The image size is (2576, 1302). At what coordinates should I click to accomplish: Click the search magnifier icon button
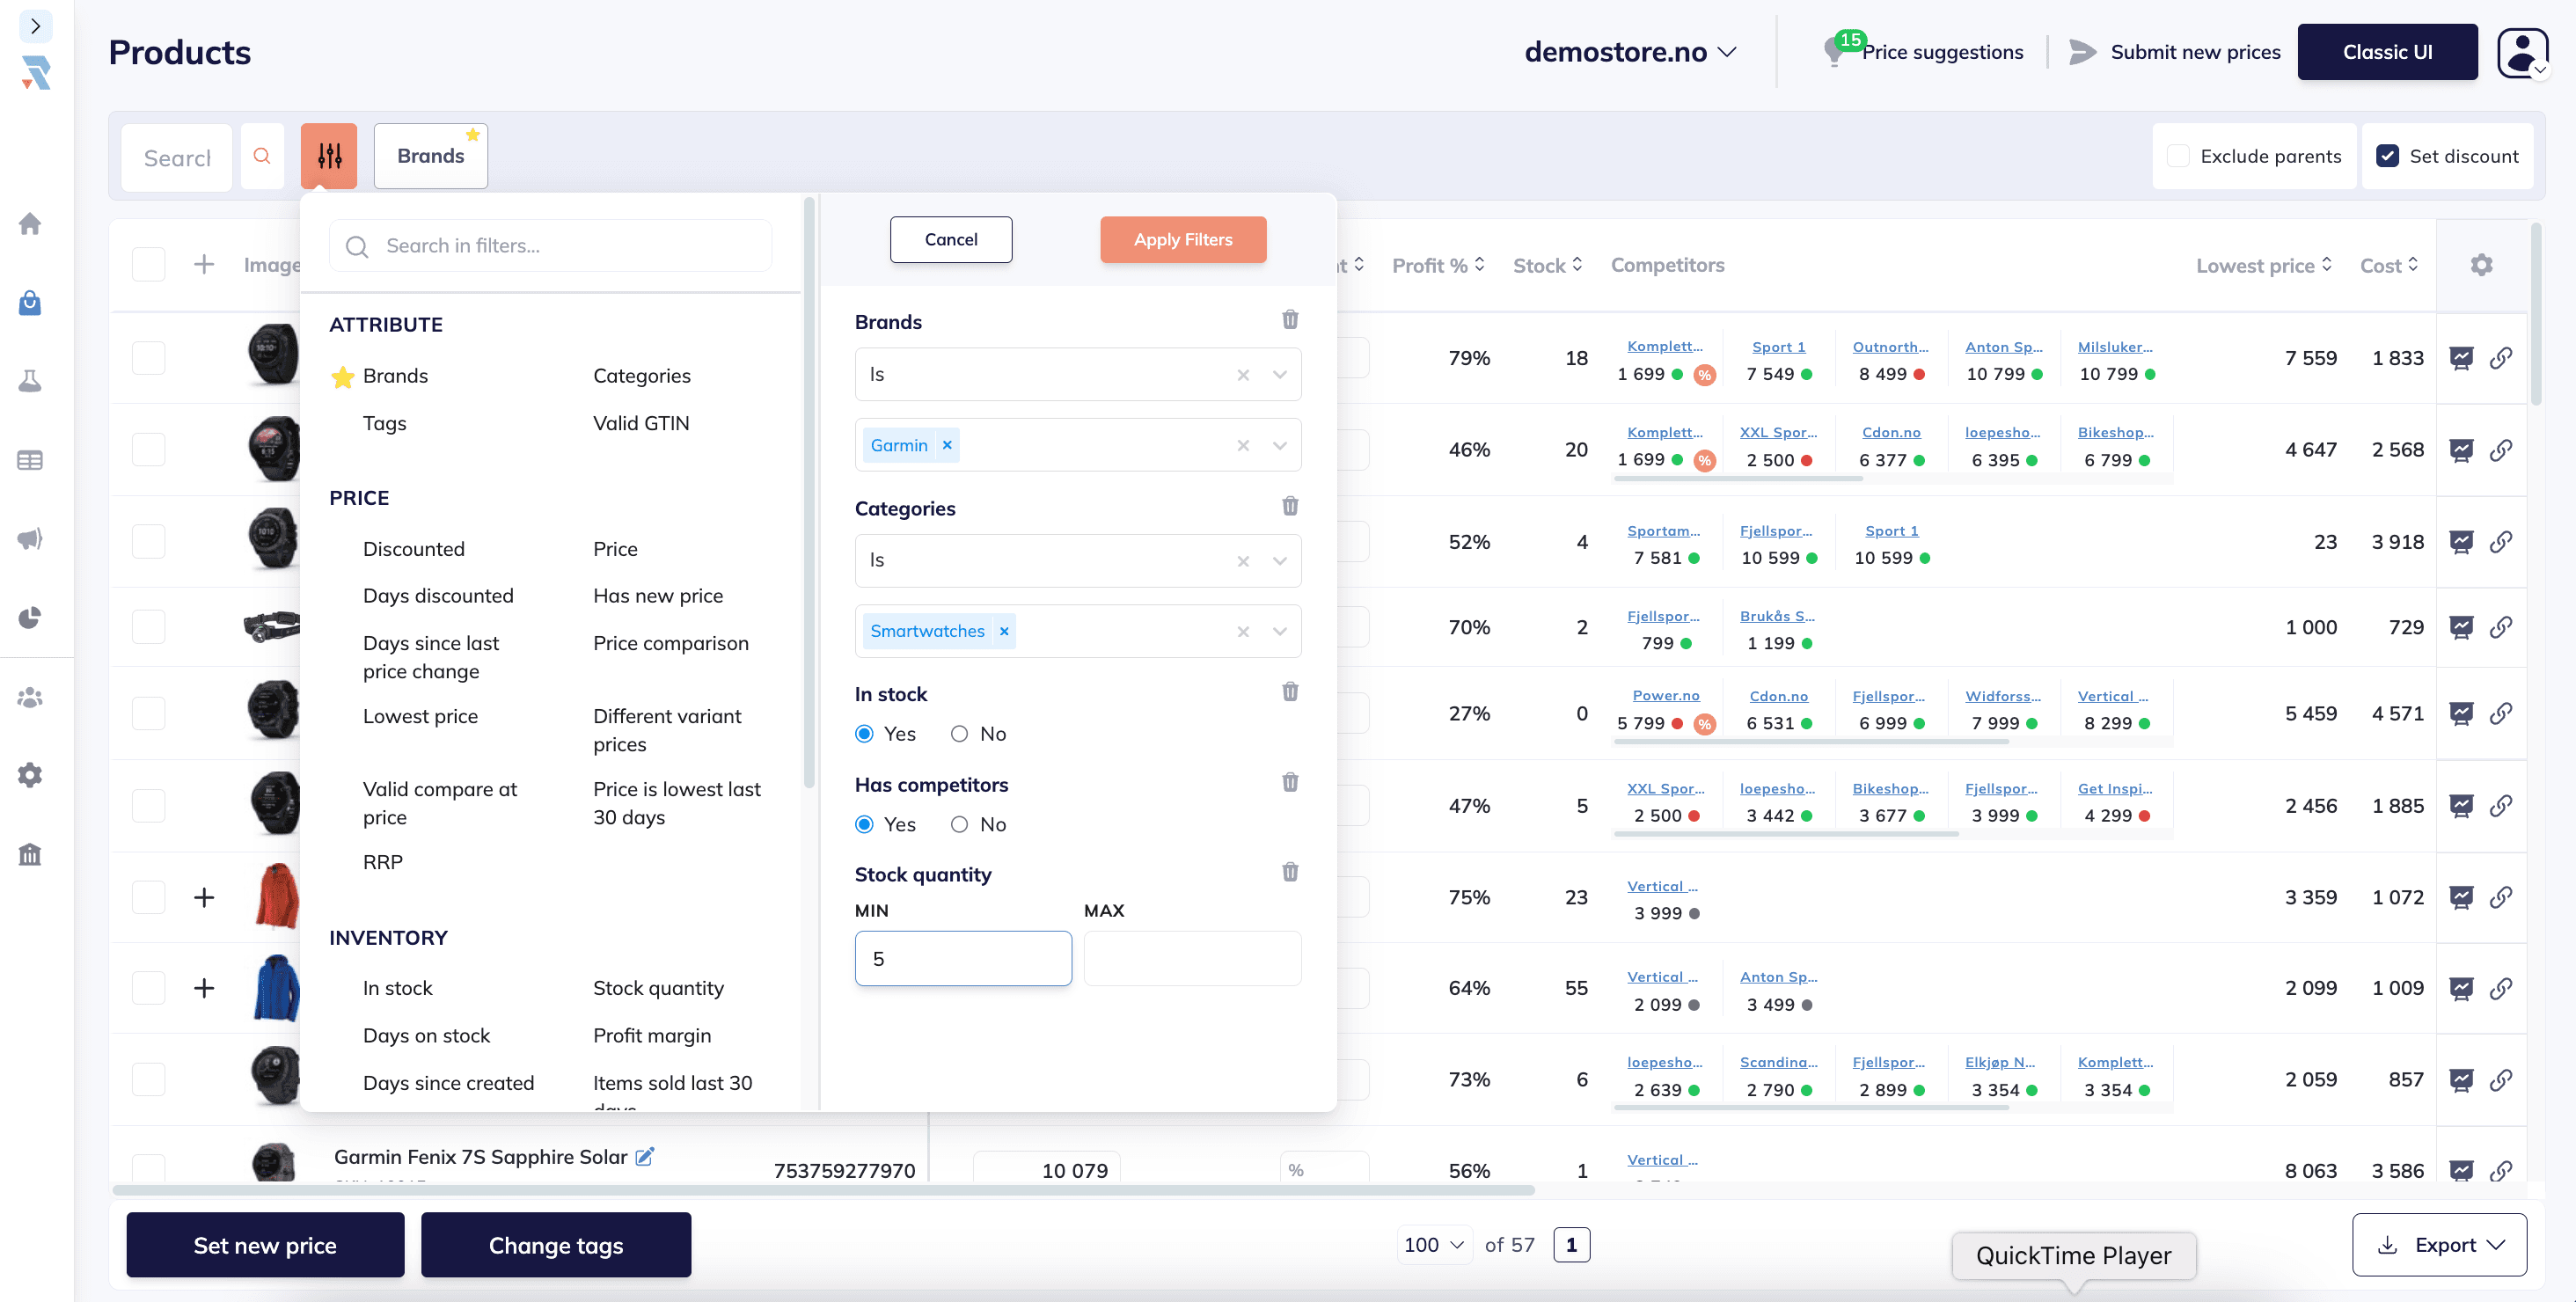click(262, 156)
